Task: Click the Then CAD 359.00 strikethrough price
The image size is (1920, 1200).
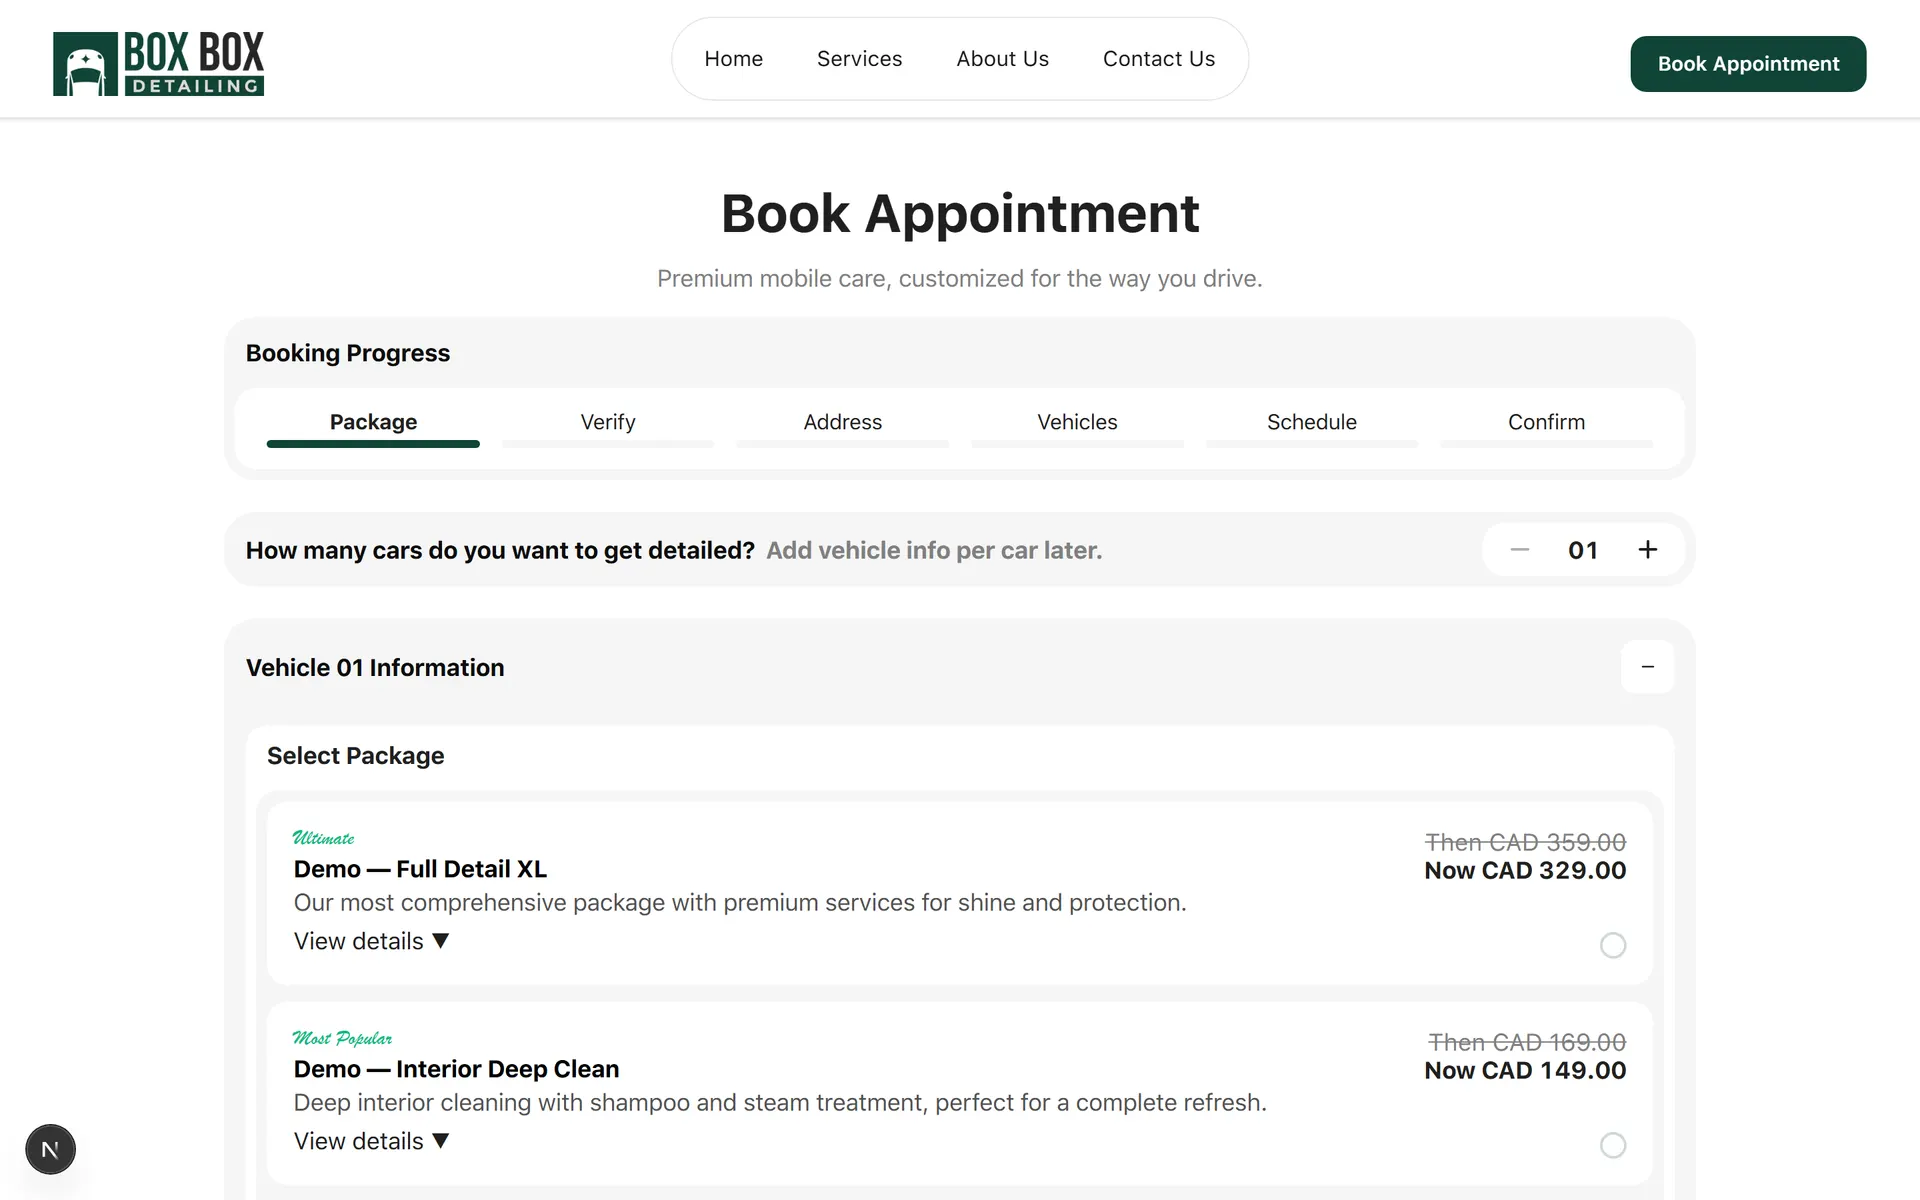Action: [1525, 842]
